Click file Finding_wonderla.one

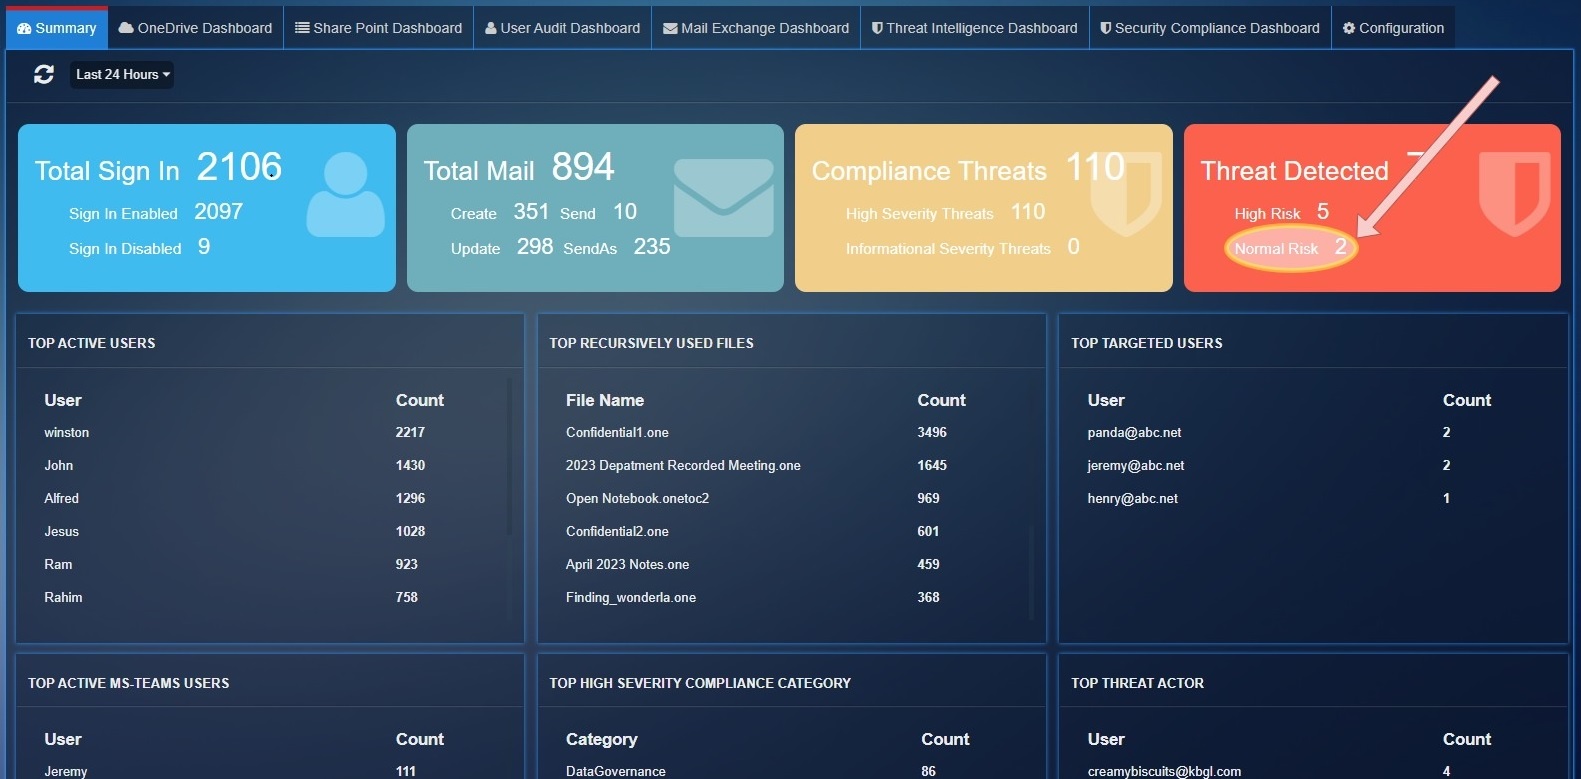pyautogui.click(x=631, y=598)
